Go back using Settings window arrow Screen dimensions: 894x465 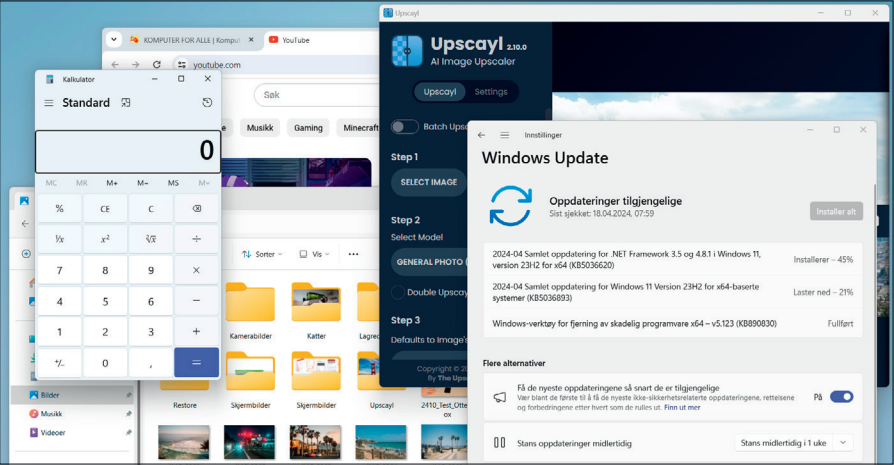tap(481, 134)
